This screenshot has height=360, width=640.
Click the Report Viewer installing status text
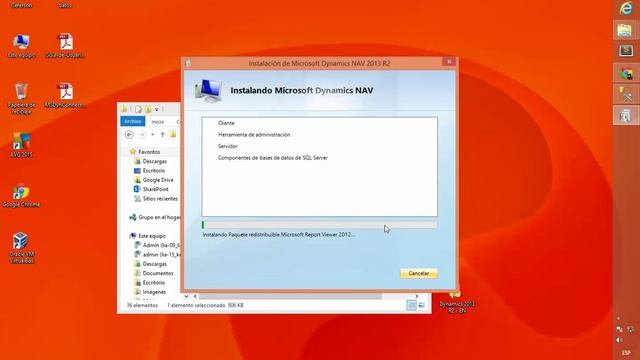point(279,235)
